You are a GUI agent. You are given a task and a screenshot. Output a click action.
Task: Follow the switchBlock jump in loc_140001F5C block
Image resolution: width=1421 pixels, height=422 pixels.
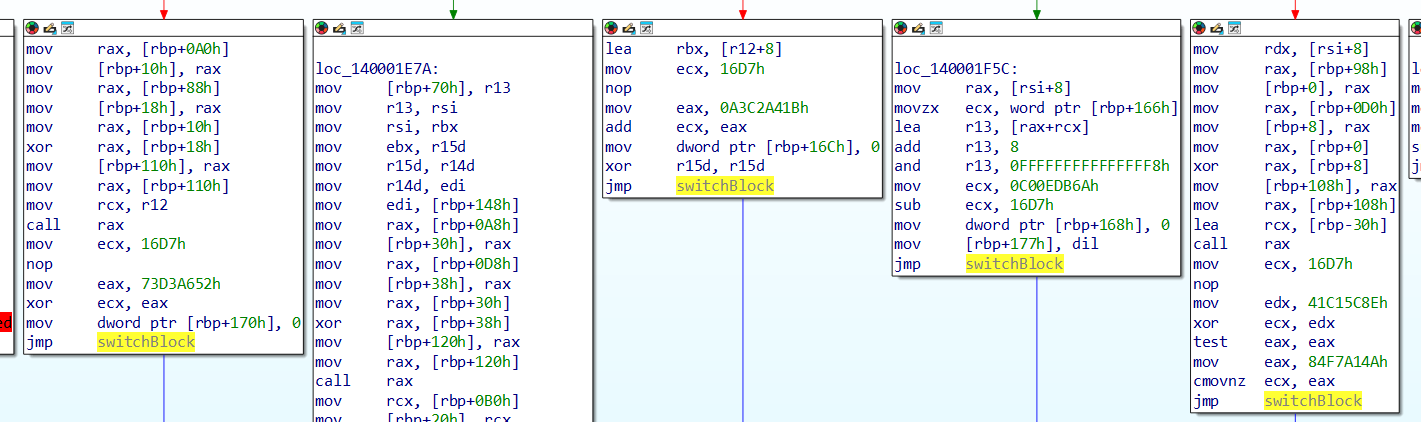[1014, 264]
